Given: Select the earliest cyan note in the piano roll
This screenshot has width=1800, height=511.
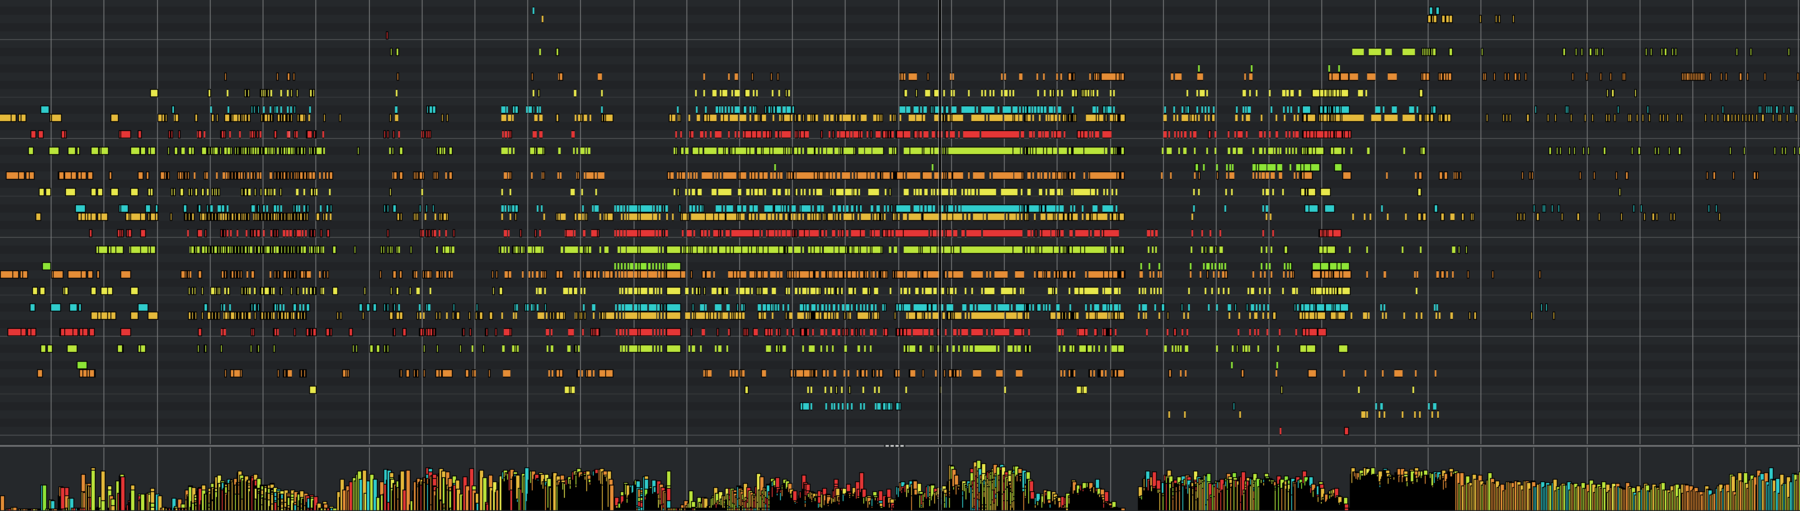Looking at the screenshot, I should (x=44, y=110).
